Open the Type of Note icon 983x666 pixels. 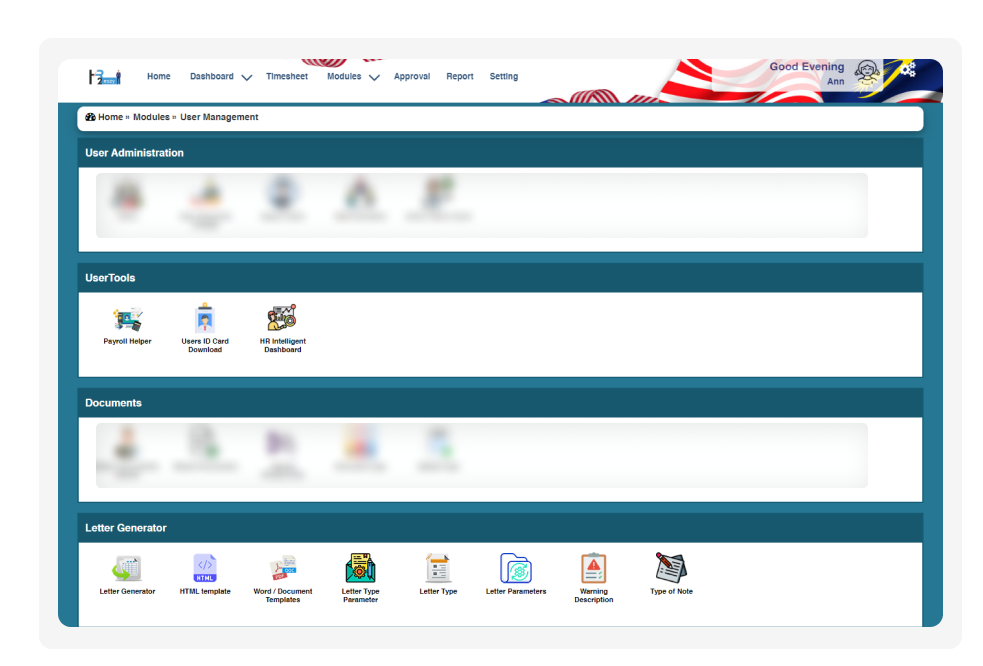coord(671,569)
